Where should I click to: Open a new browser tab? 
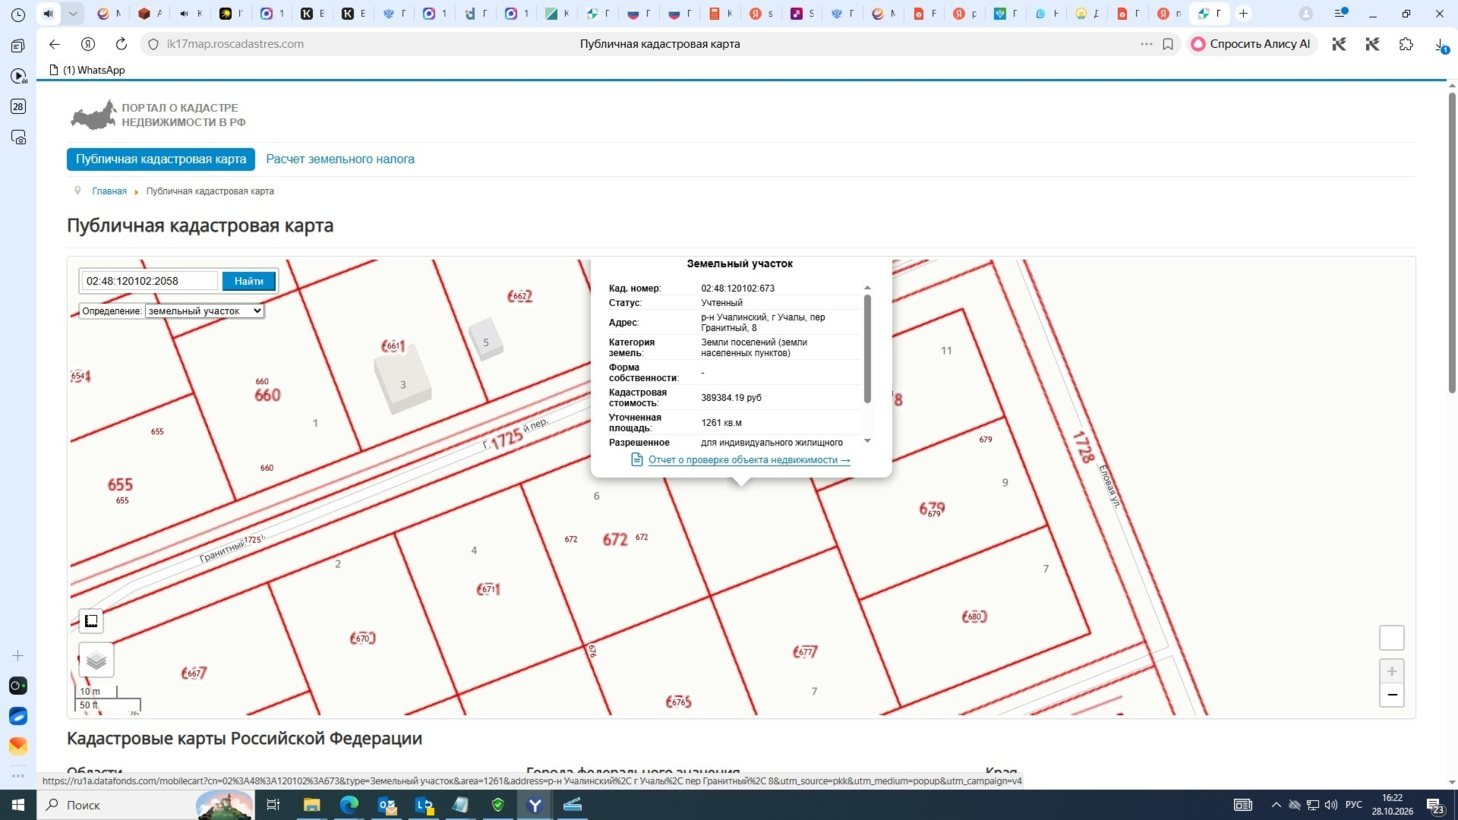point(1243,14)
